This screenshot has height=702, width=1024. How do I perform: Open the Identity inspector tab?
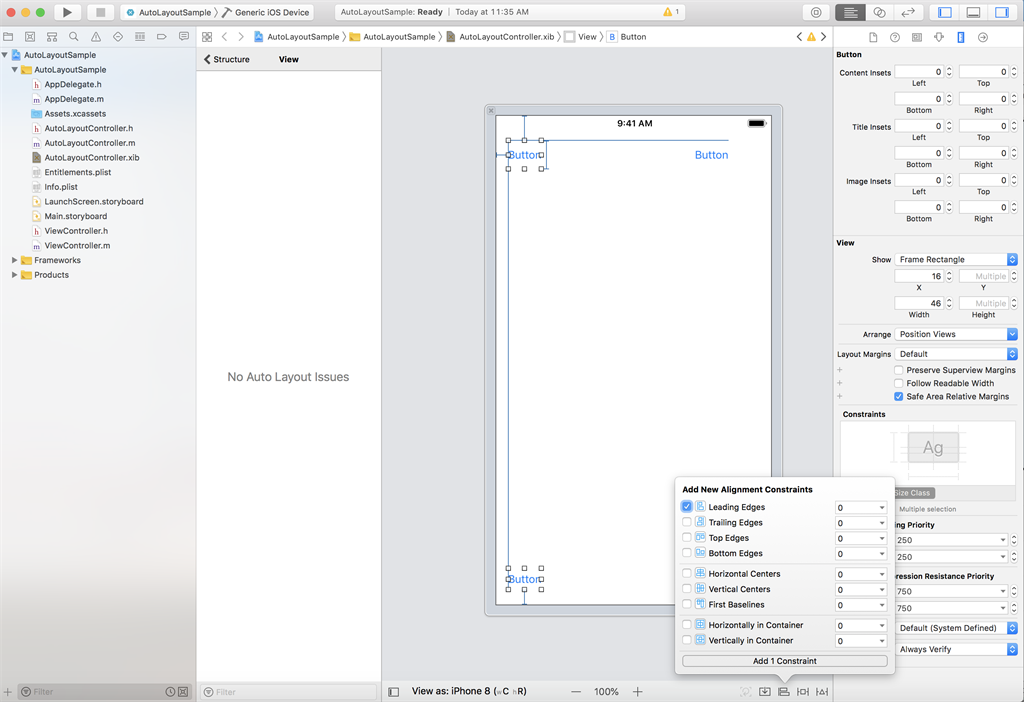pos(917,37)
